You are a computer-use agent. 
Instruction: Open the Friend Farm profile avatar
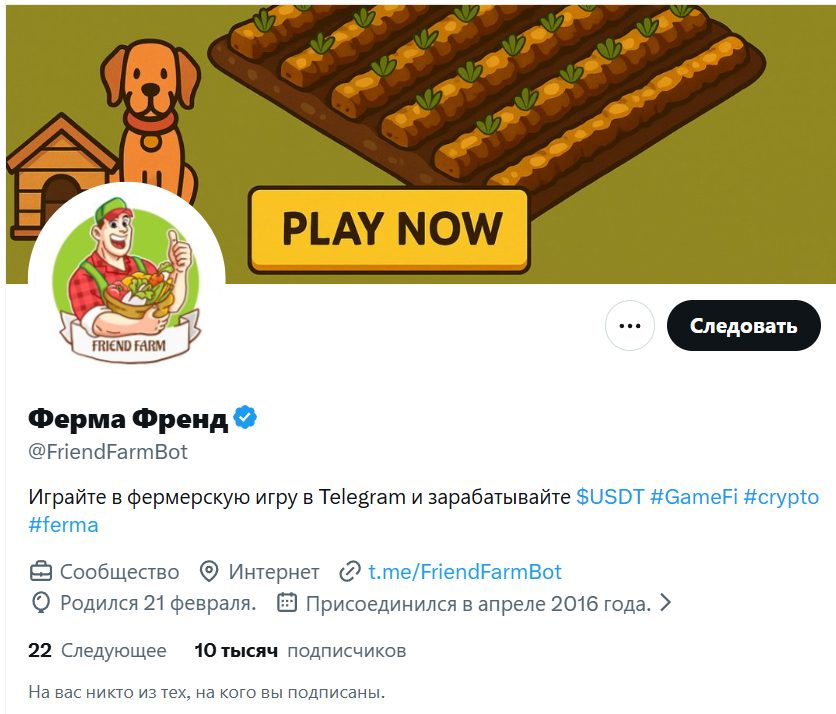tap(127, 280)
